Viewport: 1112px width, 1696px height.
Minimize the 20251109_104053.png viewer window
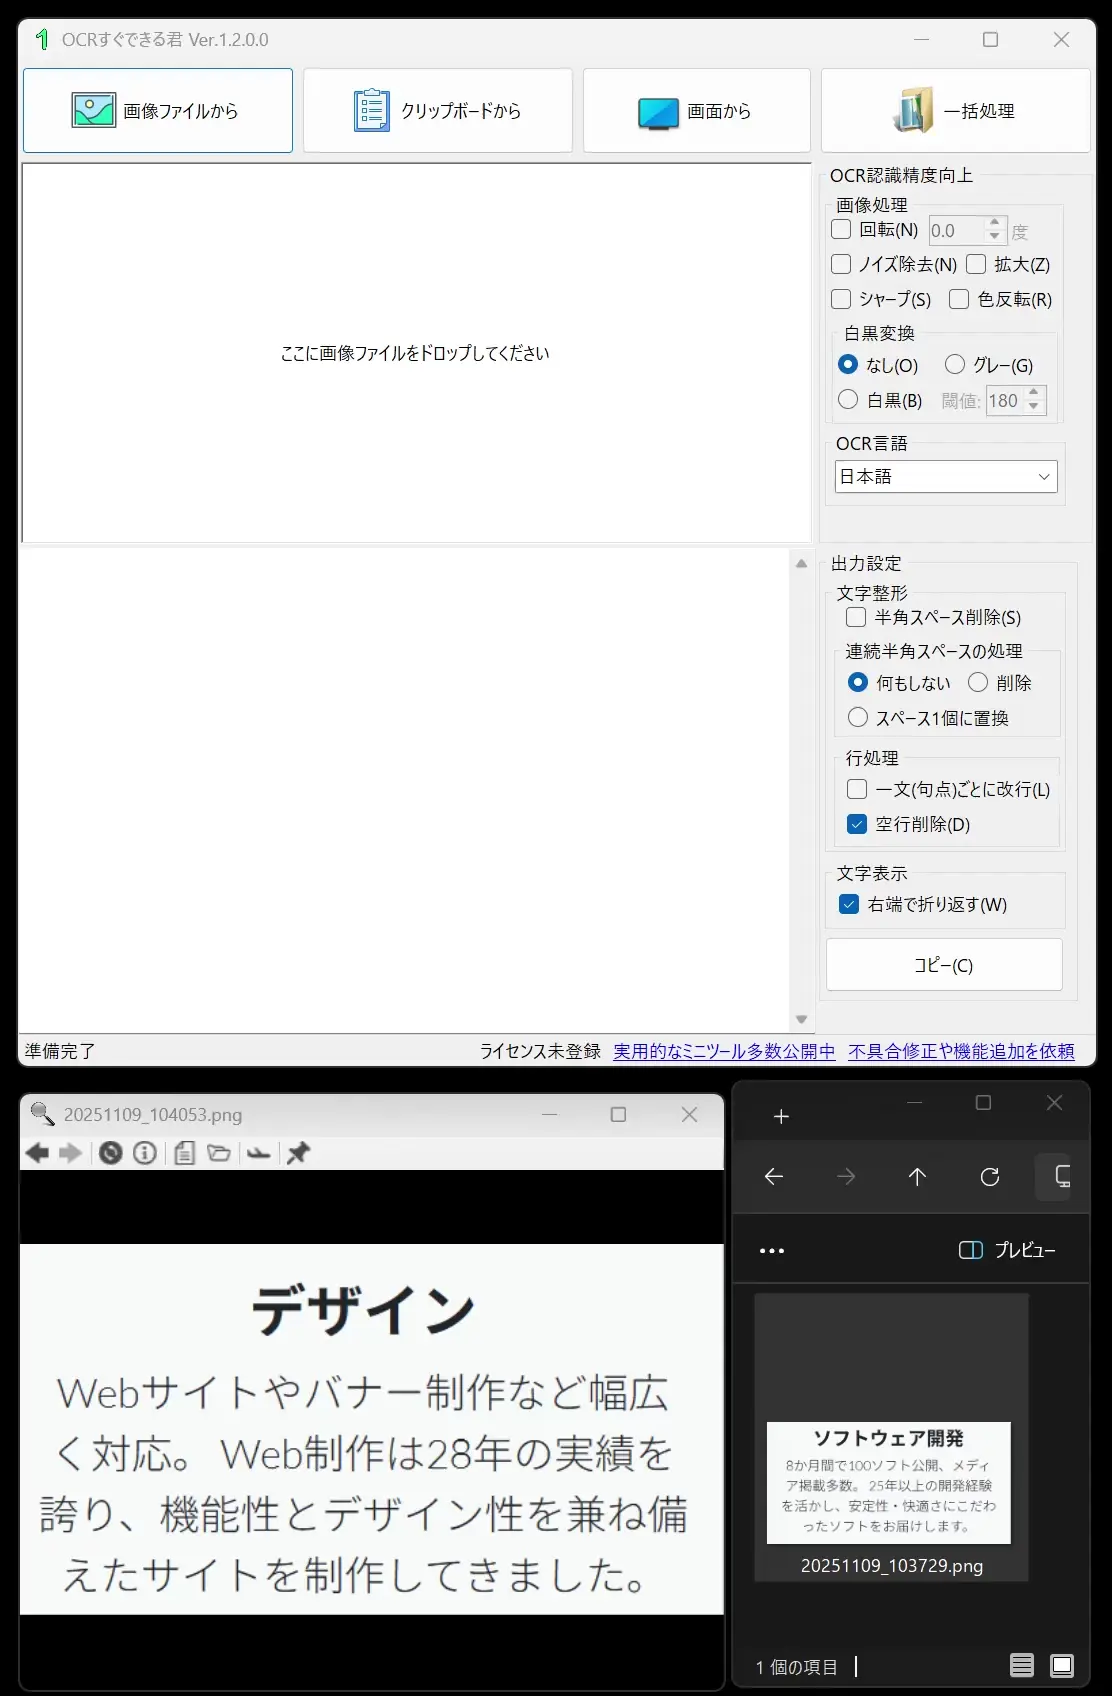click(549, 1114)
